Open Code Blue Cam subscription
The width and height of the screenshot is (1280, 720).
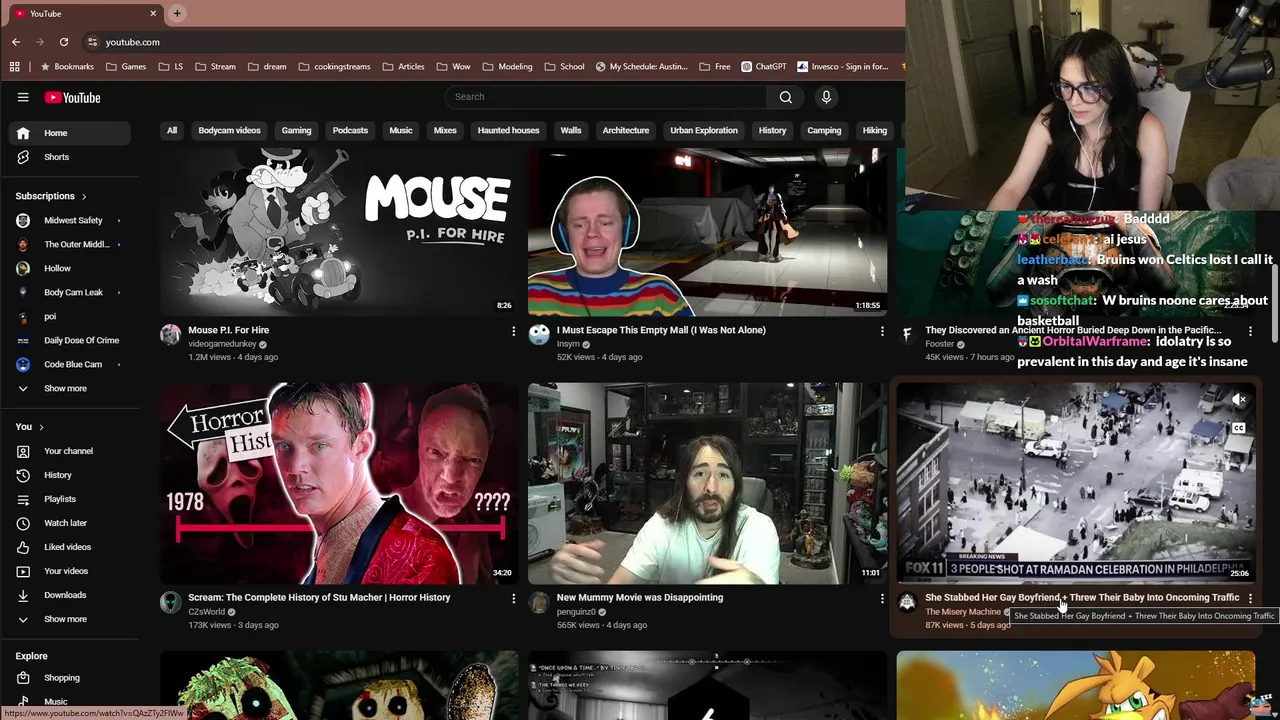pos(69,364)
